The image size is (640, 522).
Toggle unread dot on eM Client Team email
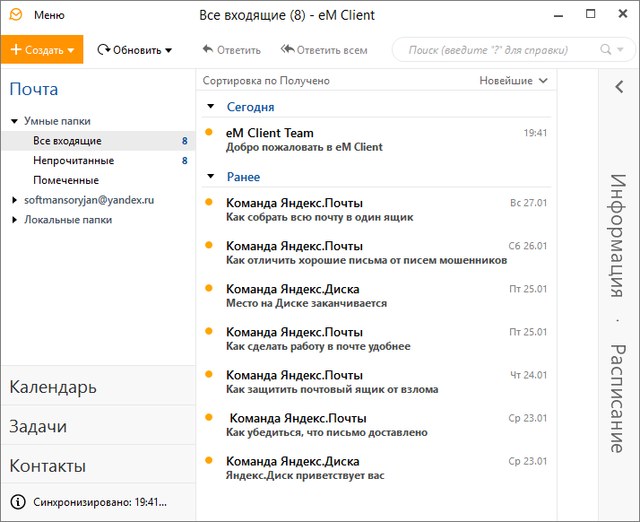(x=209, y=132)
